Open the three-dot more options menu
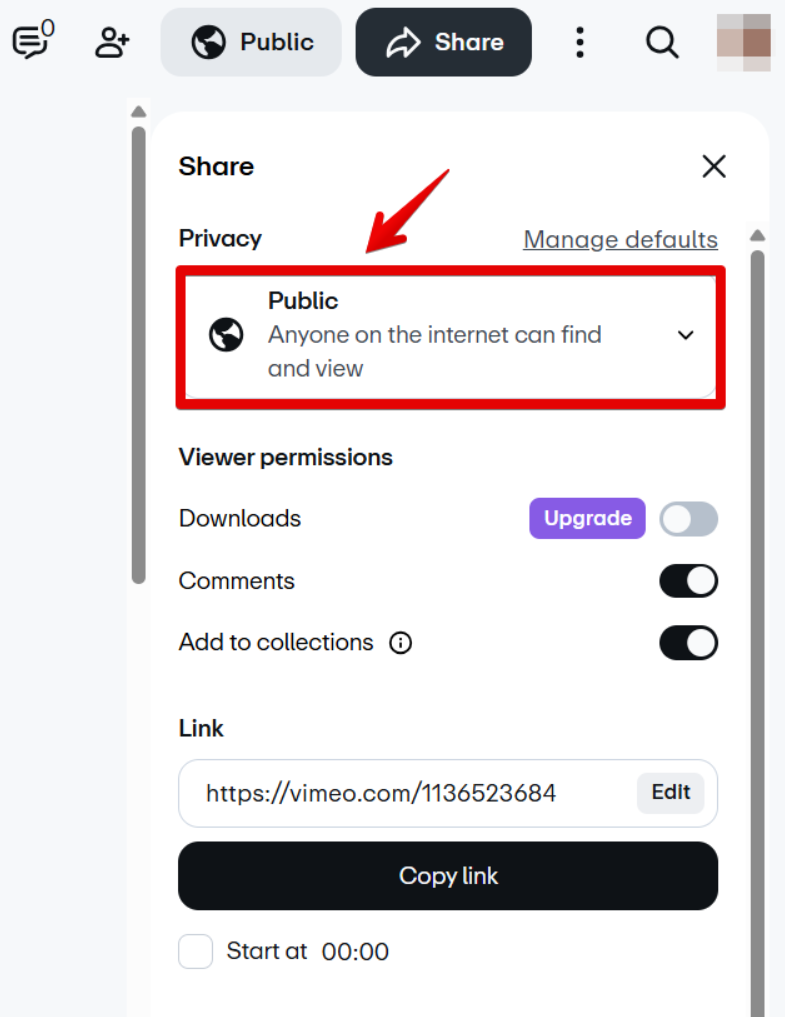This screenshot has height=1017, width=785. click(x=580, y=43)
